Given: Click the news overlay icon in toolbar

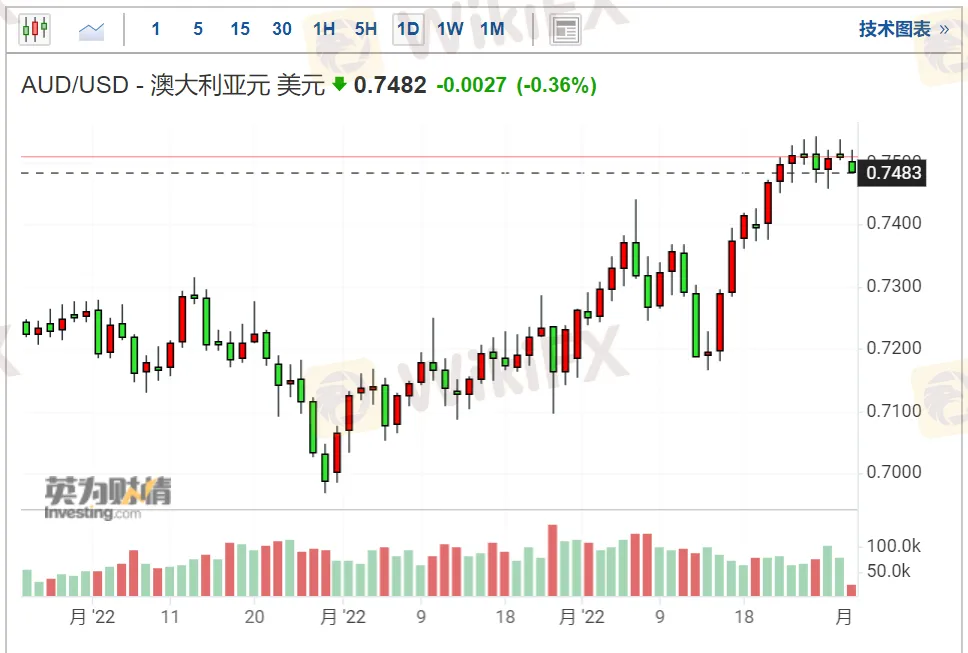Looking at the screenshot, I should [x=566, y=30].
